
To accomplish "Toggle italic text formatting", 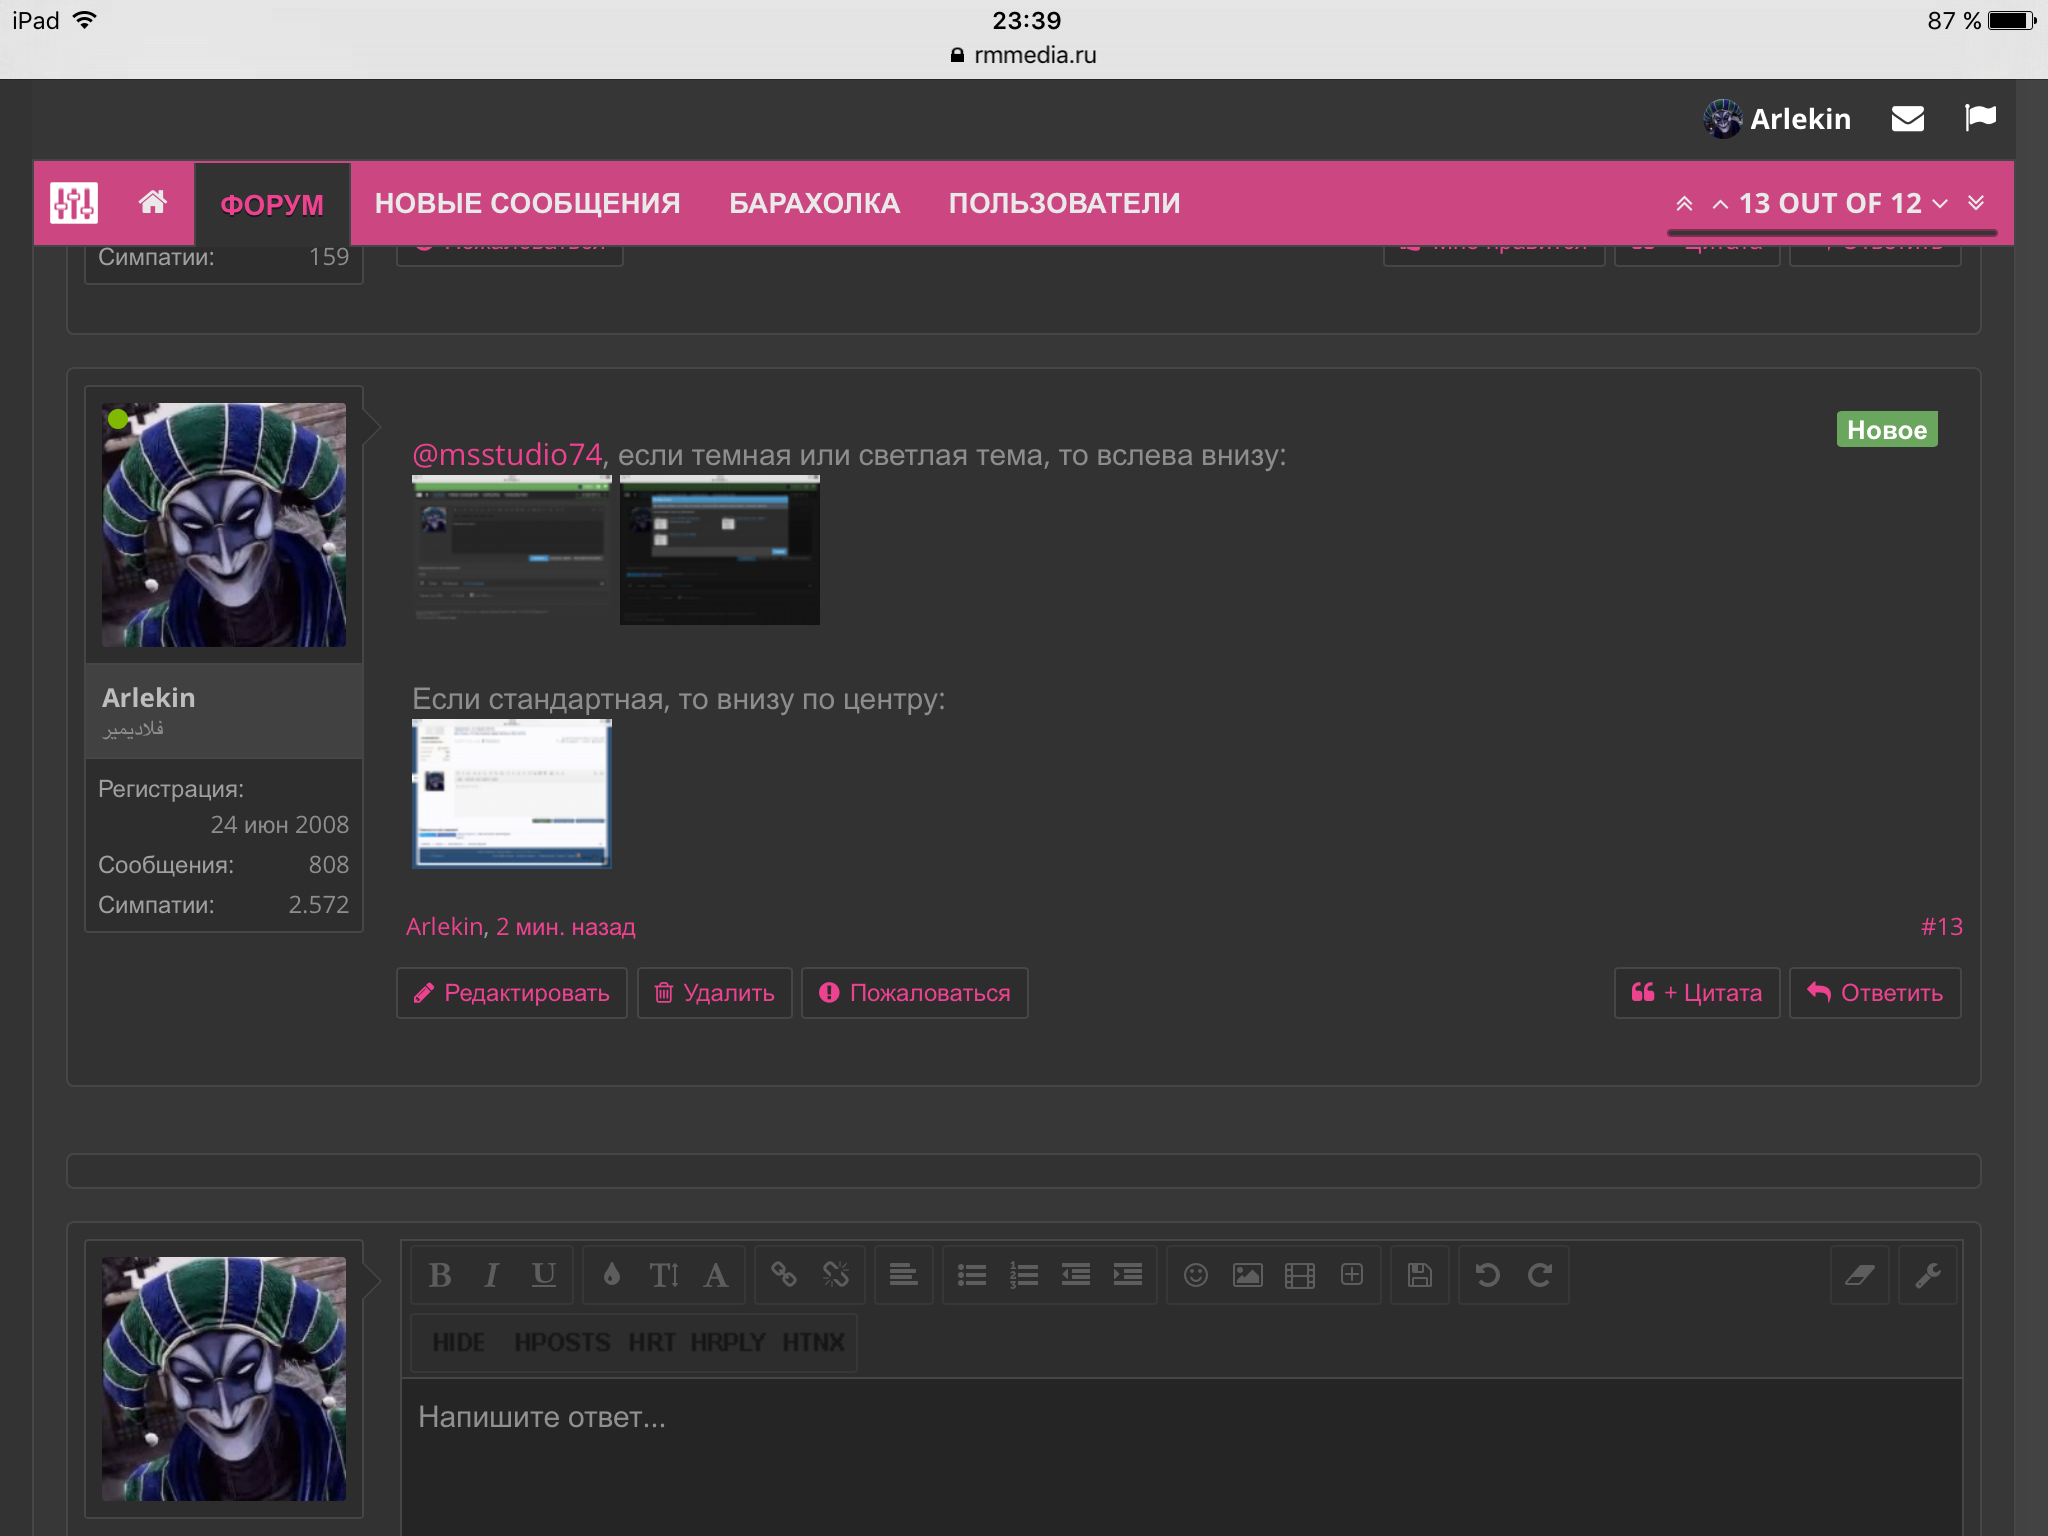I will [x=492, y=1275].
